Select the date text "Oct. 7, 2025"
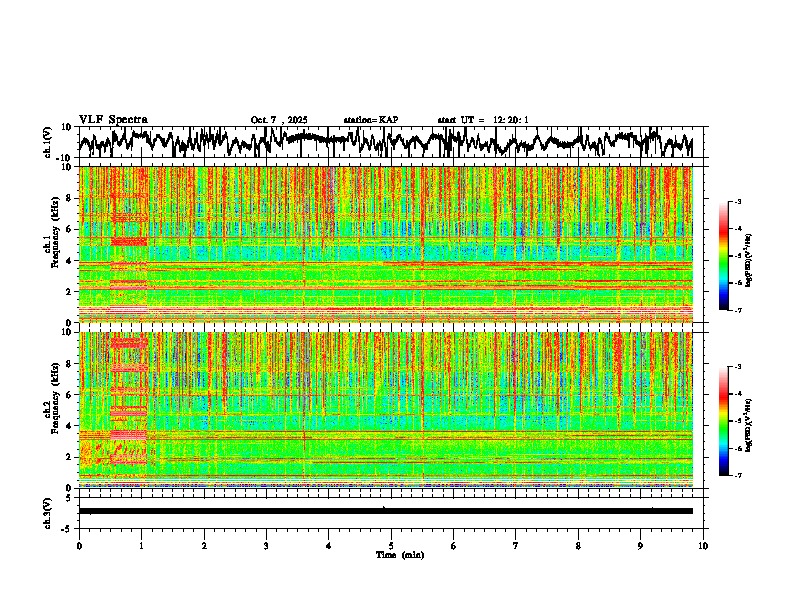Image resolution: width=792 pixels, height=612 pixels. click(x=279, y=120)
